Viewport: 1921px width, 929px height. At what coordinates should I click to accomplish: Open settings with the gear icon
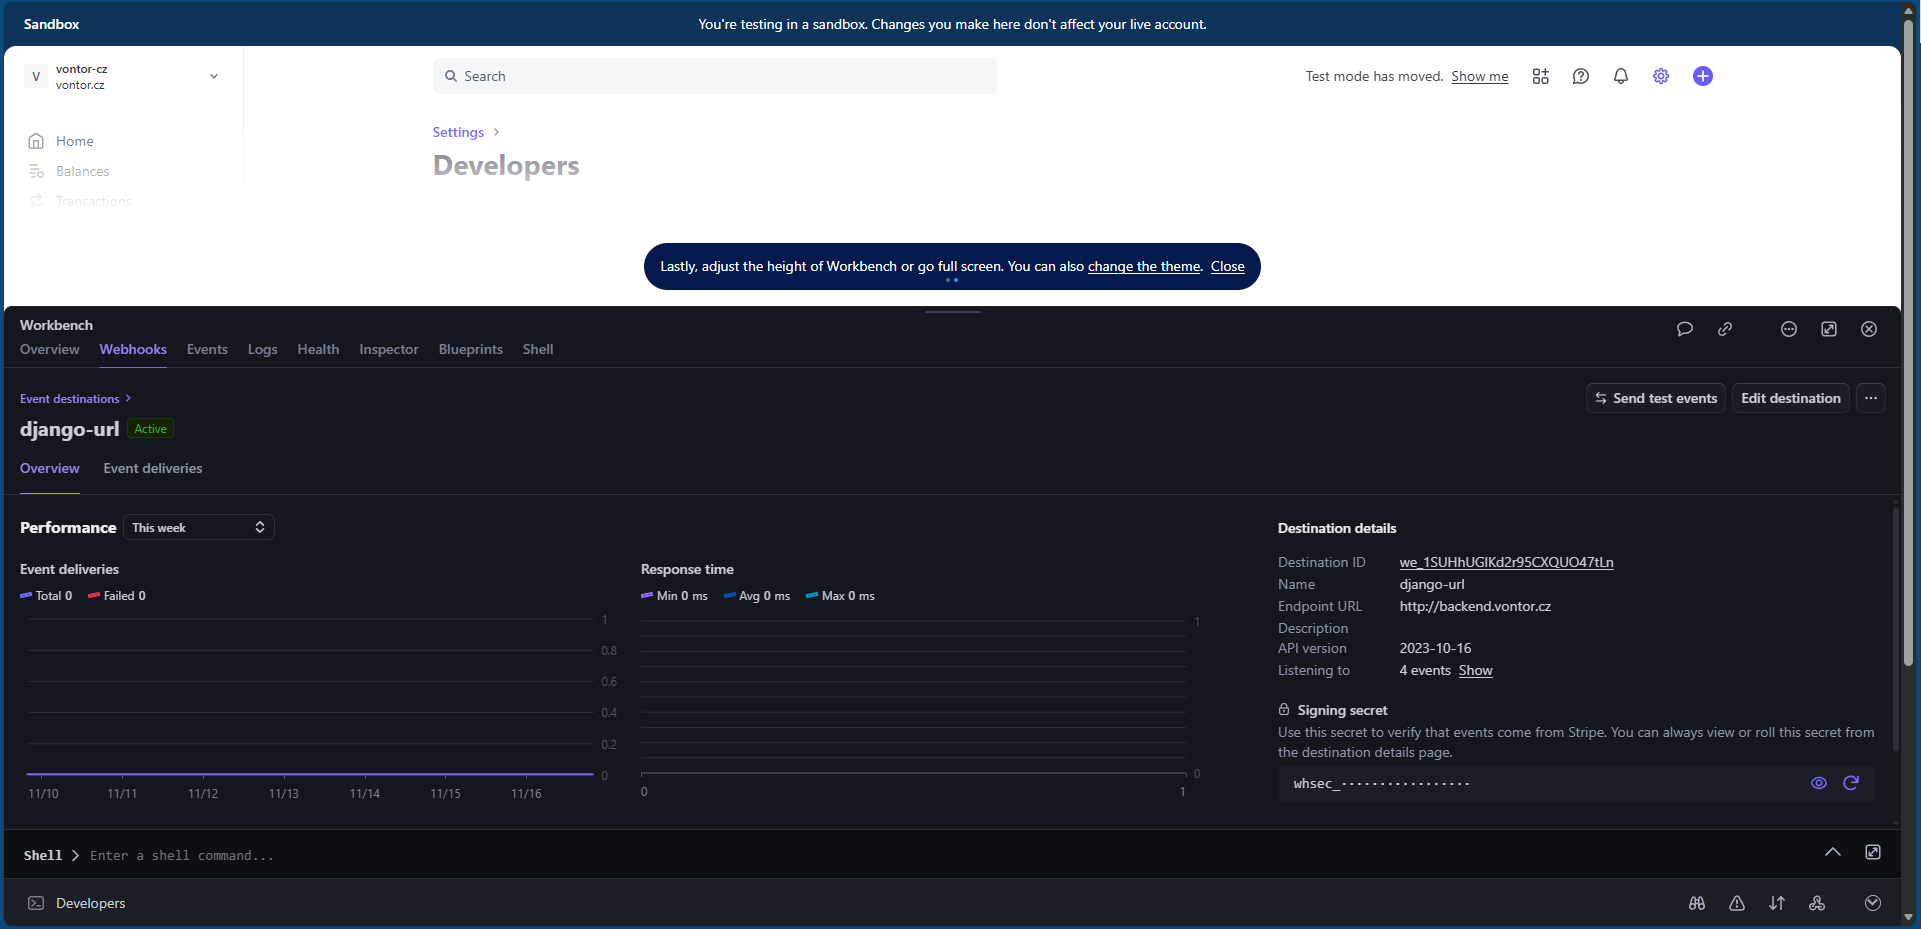point(1661,76)
